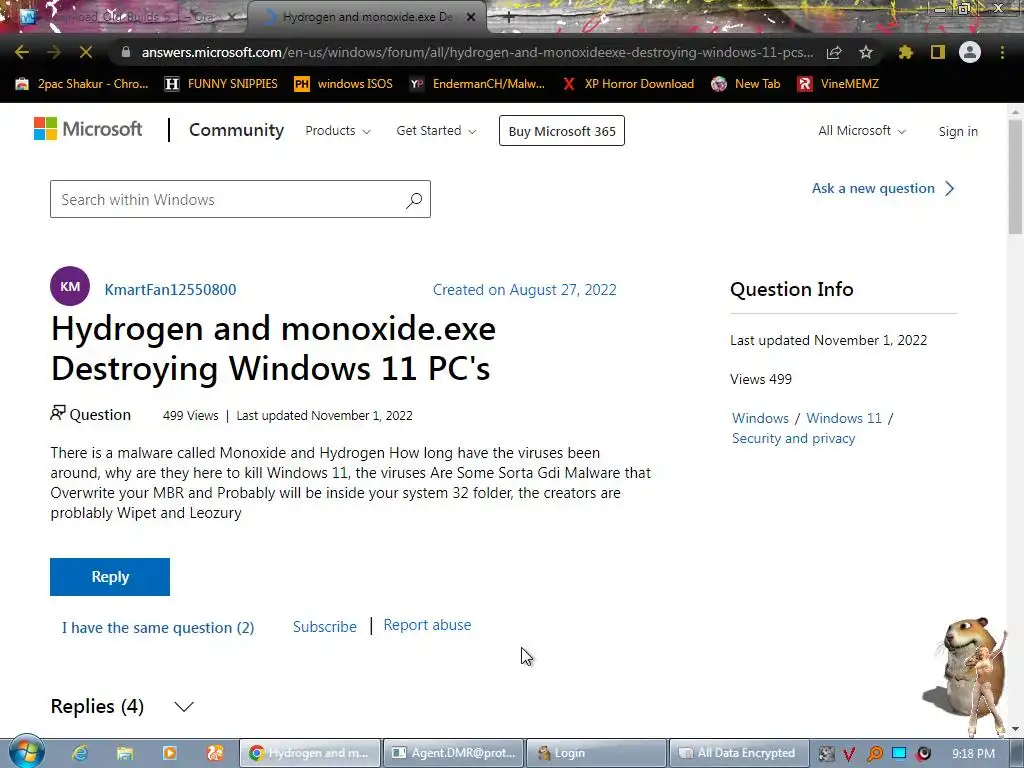Switch to the Login taskbar window

[596, 753]
